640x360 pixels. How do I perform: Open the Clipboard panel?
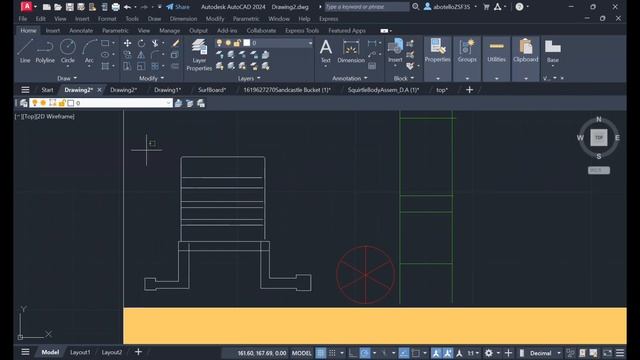pos(526,51)
